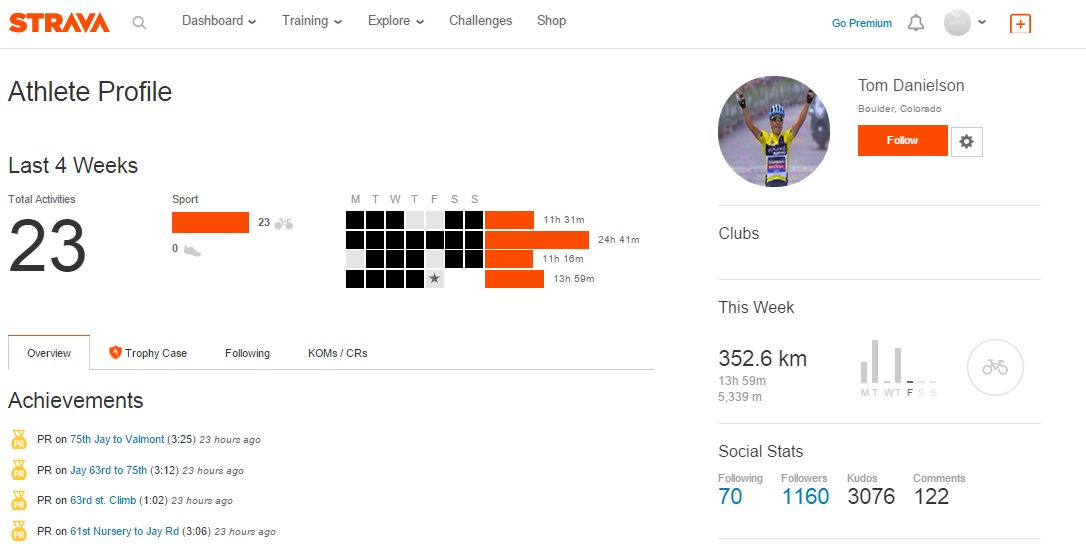Follow Tom Danielson

(x=902, y=141)
